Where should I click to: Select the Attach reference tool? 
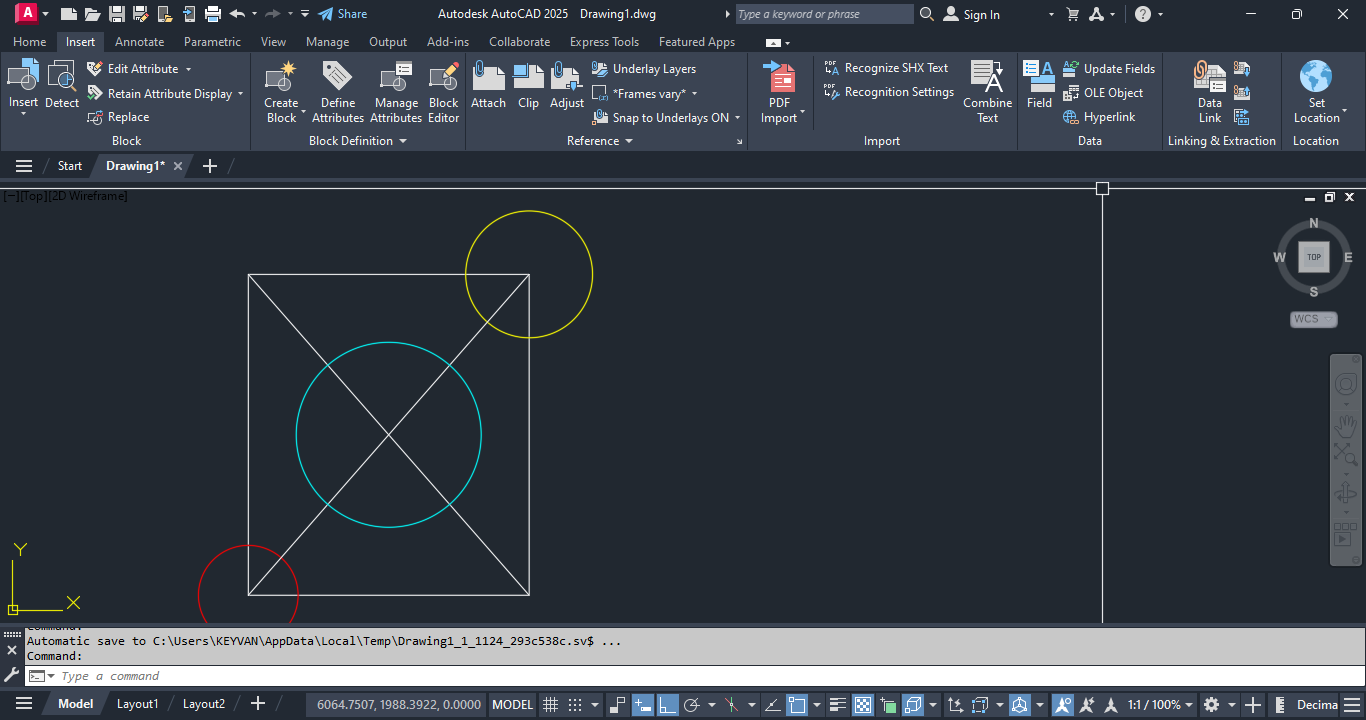[488, 77]
